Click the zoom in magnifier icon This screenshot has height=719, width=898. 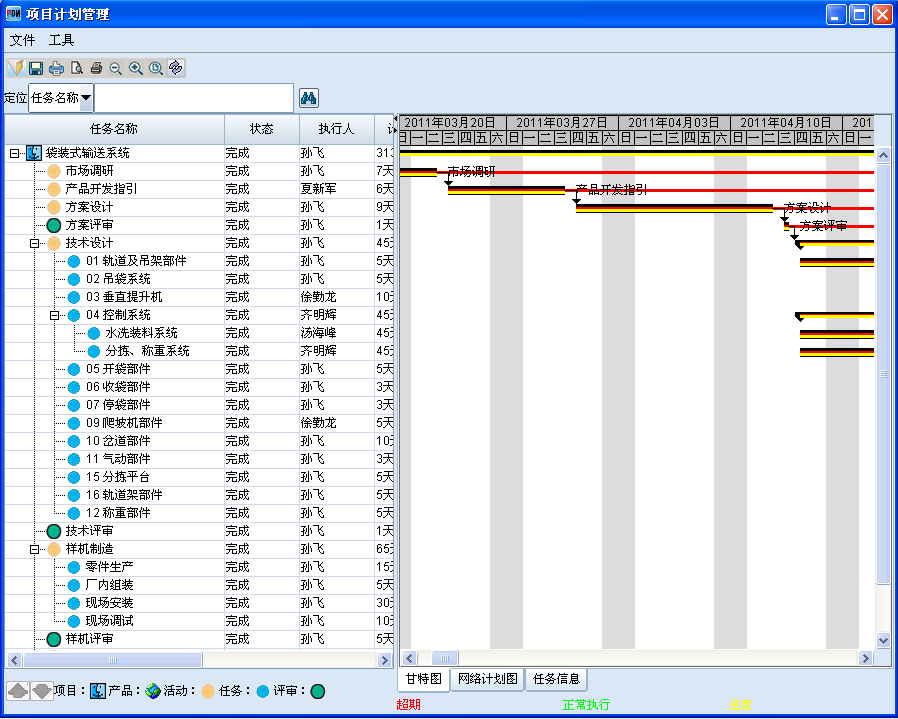136,68
